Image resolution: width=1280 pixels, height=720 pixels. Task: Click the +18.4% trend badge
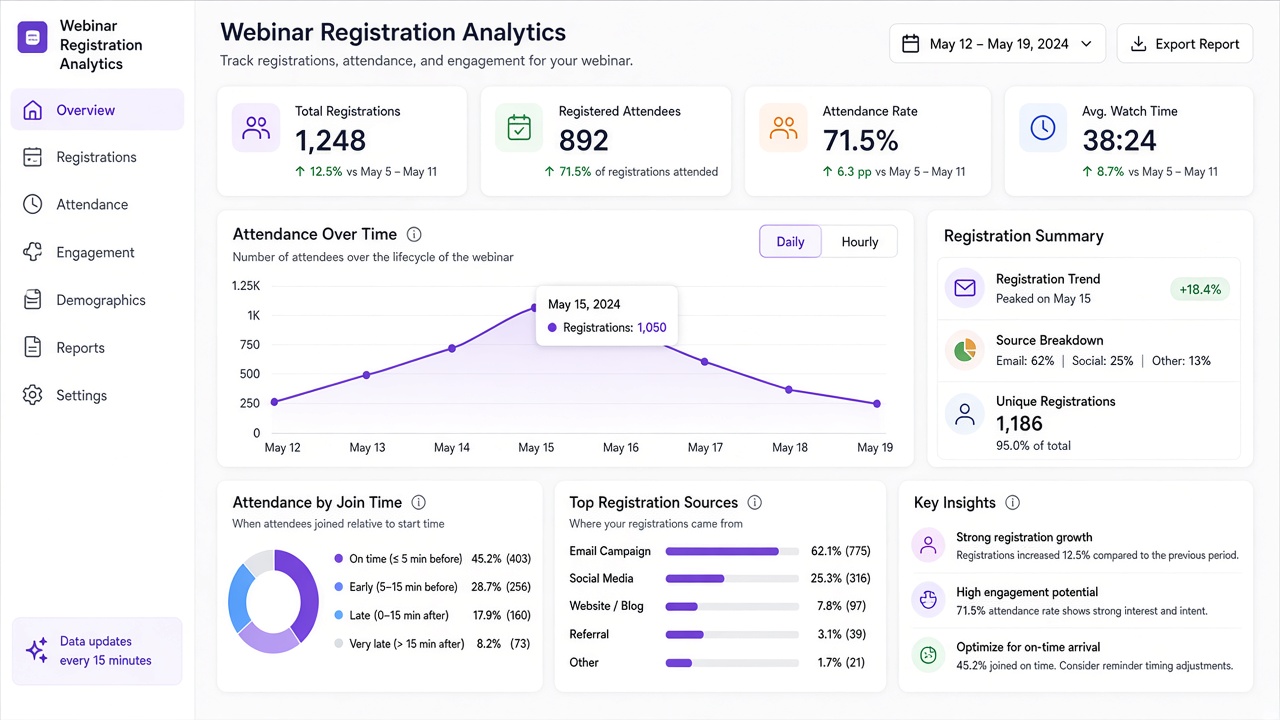pos(1200,289)
